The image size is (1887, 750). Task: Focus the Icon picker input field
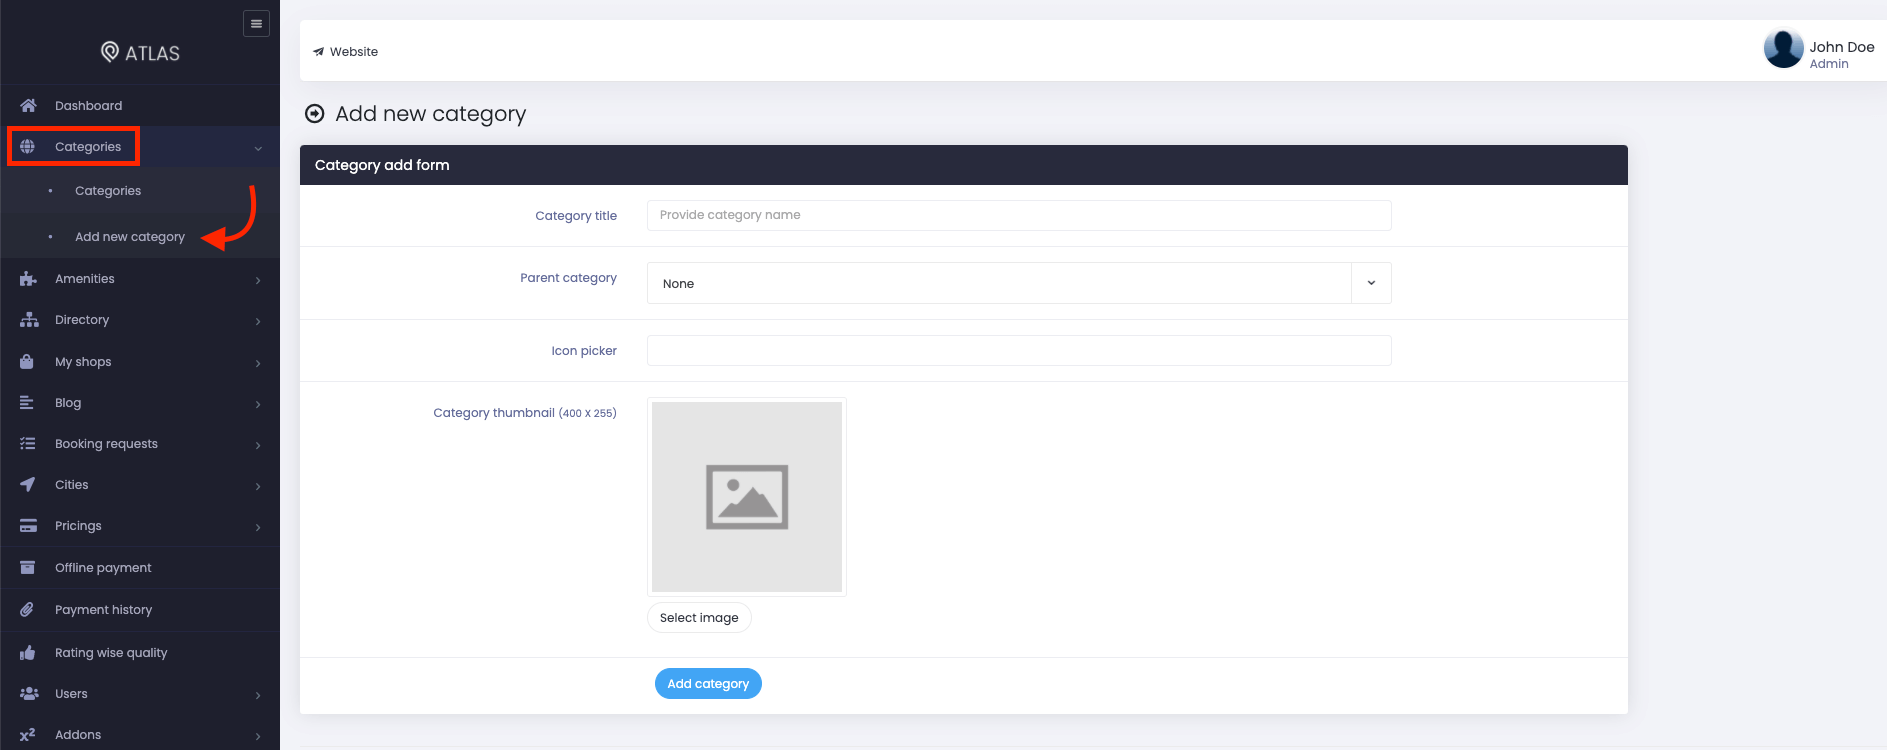click(1019, 350)
